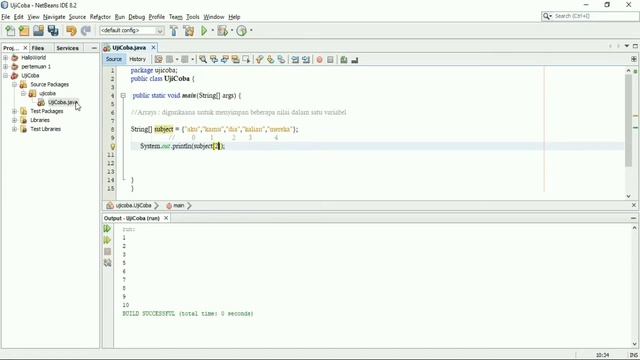Expand the HalloWorld project node
The height and width of the screenshot is (360, 640).
tap(6, 58)
